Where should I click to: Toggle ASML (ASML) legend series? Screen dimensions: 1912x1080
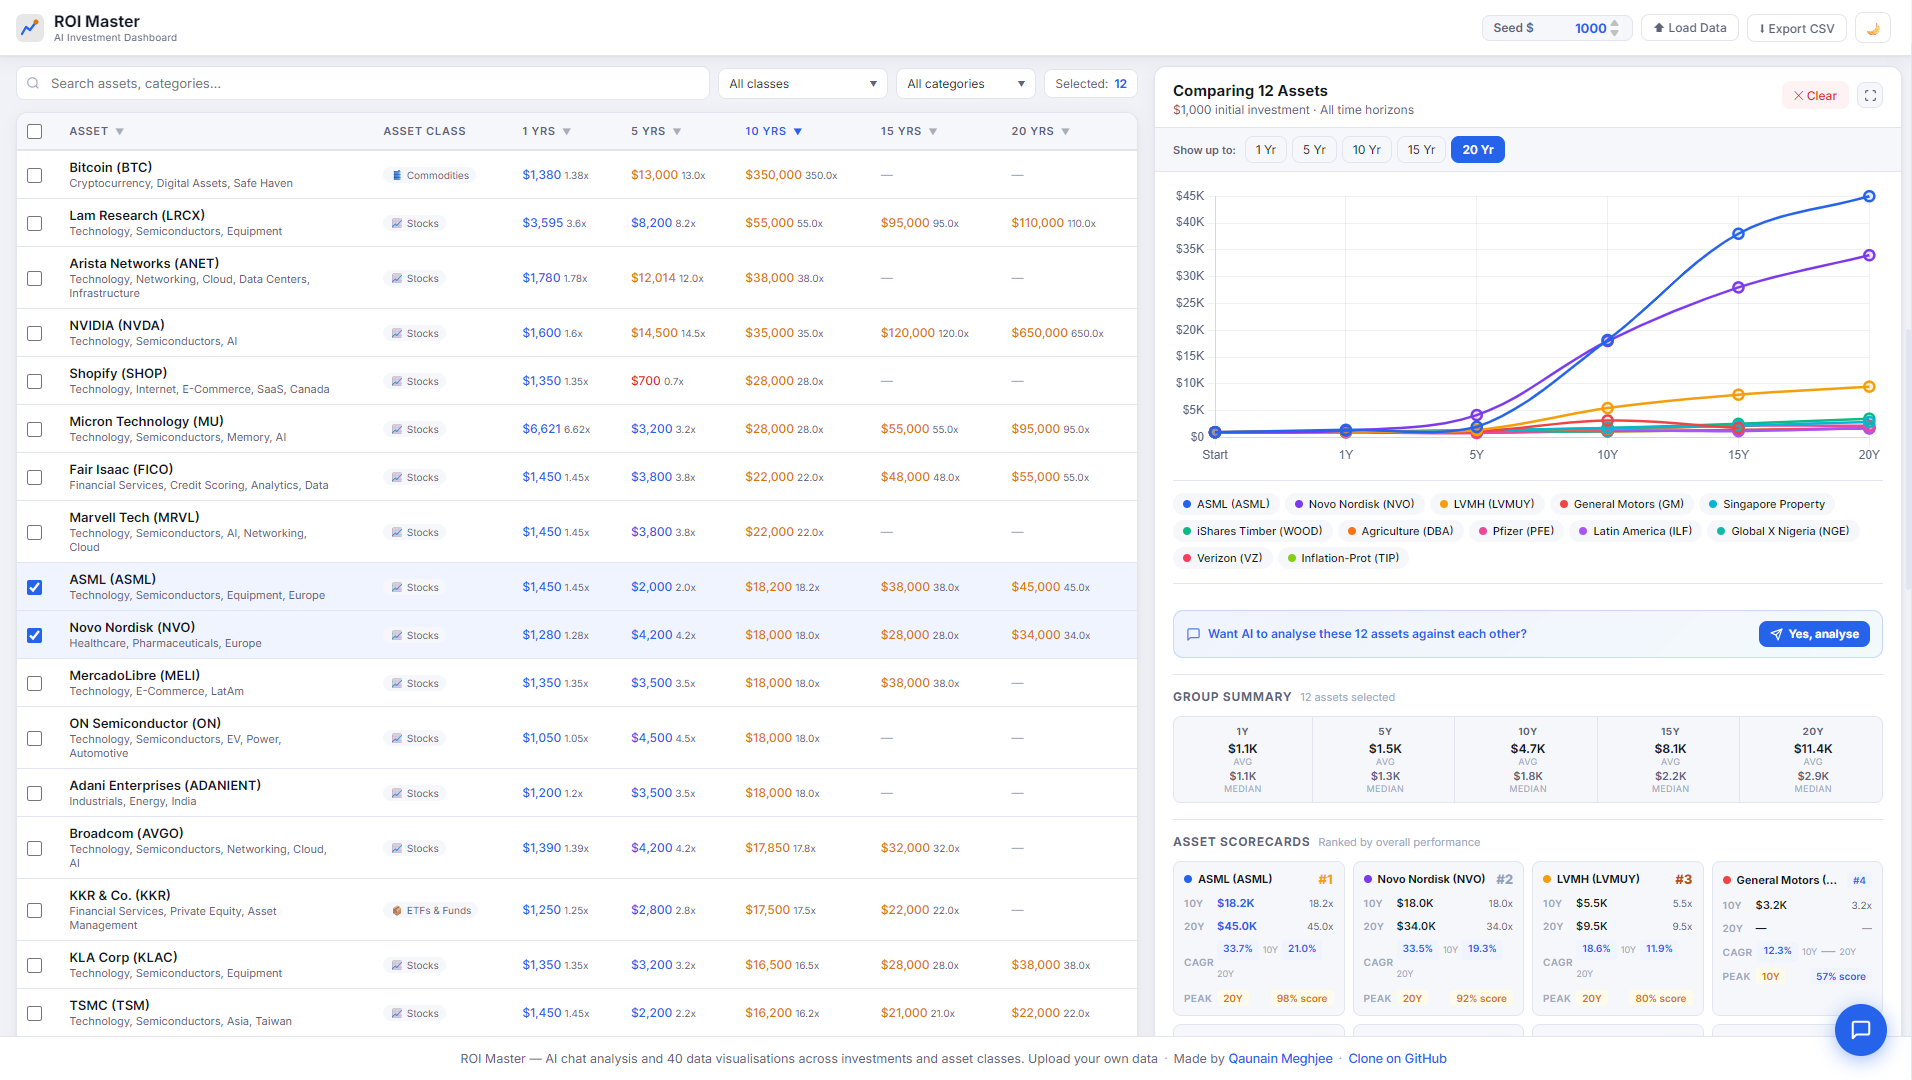click(x=1226, y=505)
